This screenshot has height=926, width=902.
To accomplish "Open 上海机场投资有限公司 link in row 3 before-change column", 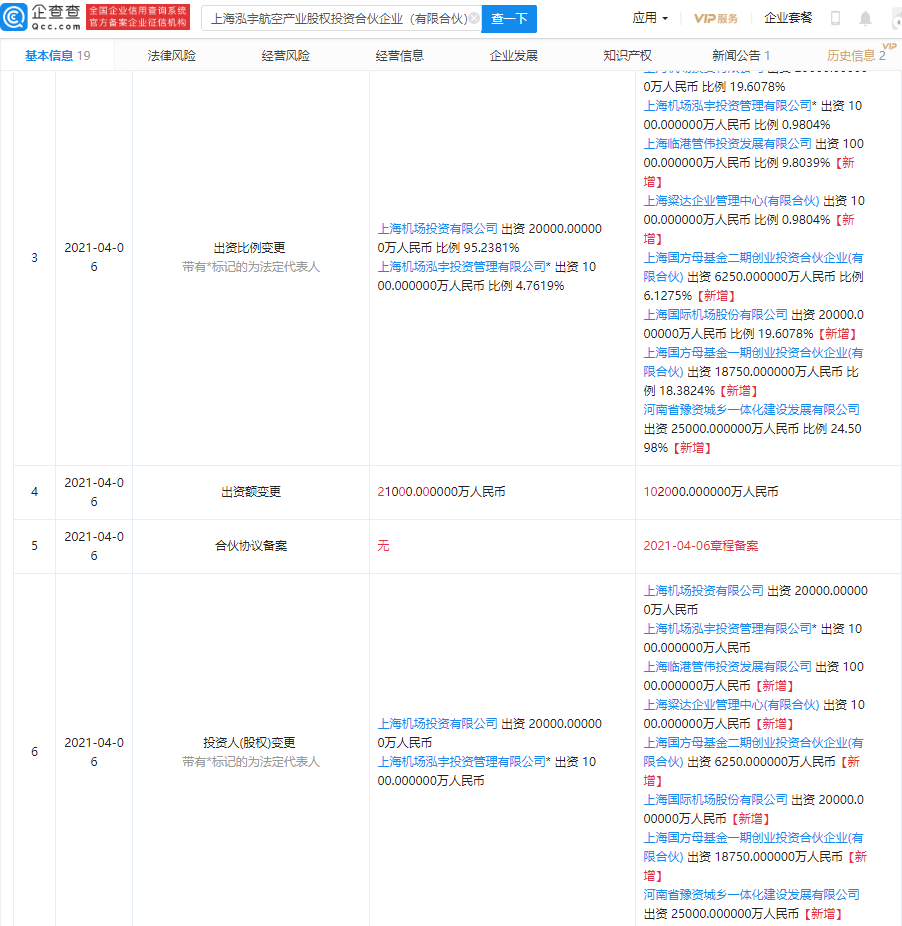I will (x=438, y=229).
